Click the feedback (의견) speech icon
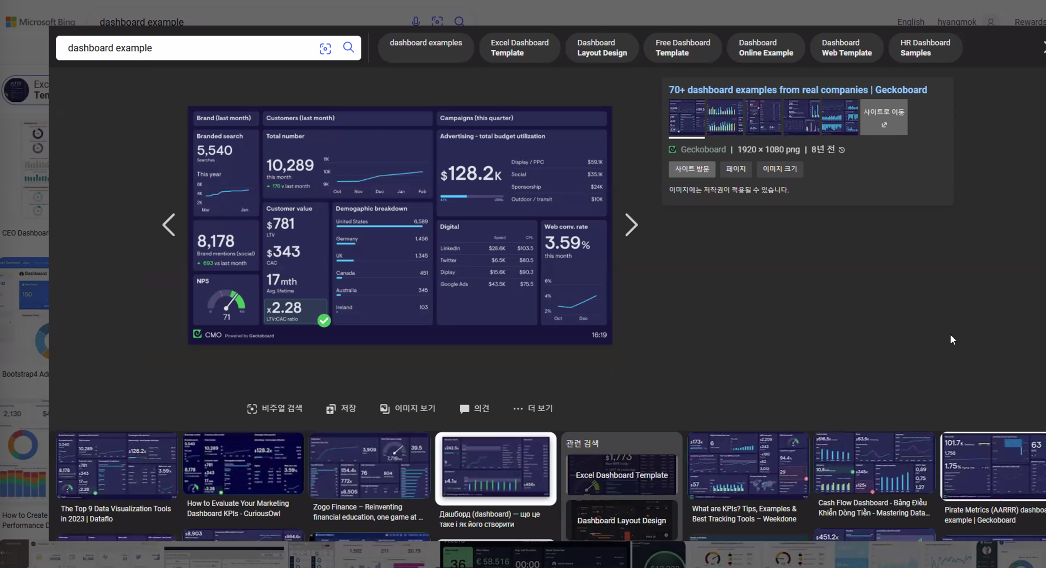Viewport: 1046px width, 568px height. tap(464, 408)
